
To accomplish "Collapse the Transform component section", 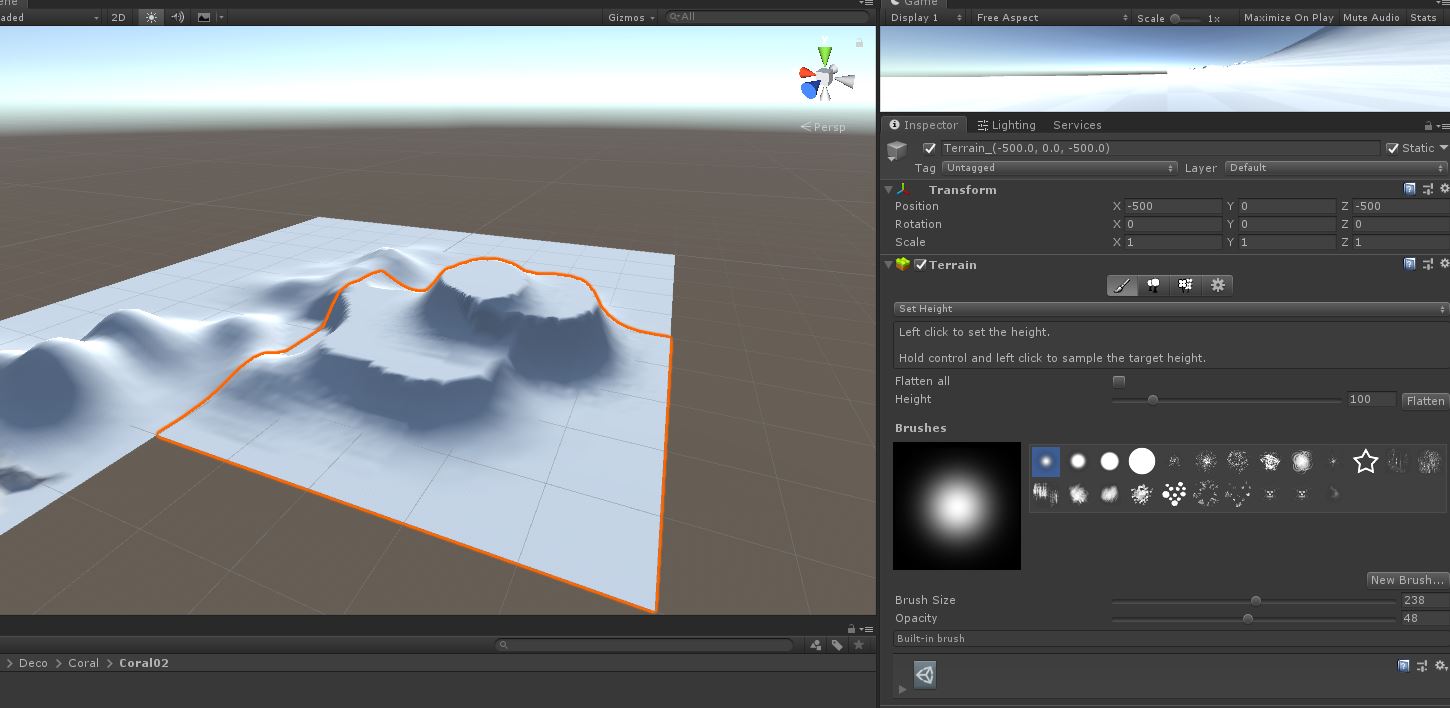I will coord(888,190).
